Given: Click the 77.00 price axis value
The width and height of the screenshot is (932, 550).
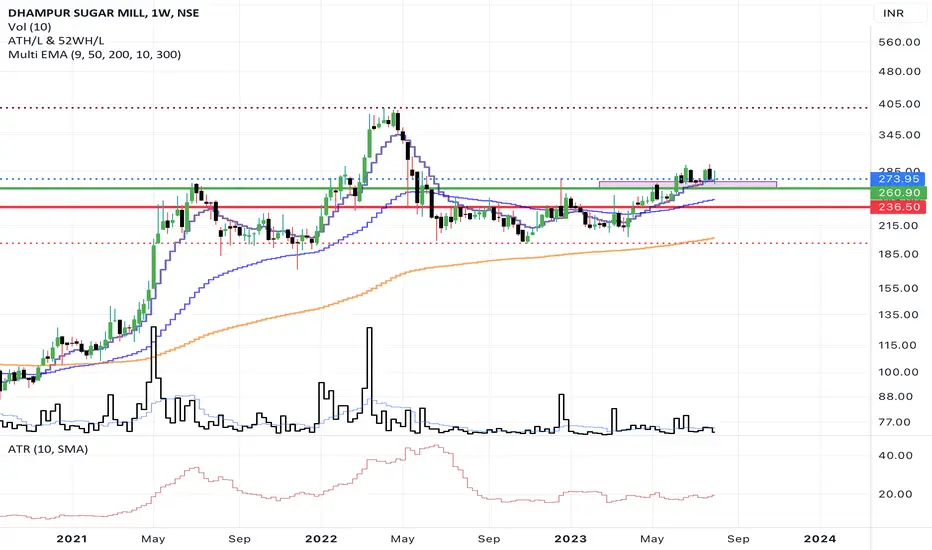Looking at the screenshot, I should pyautogui.click(x=896, y=422).
